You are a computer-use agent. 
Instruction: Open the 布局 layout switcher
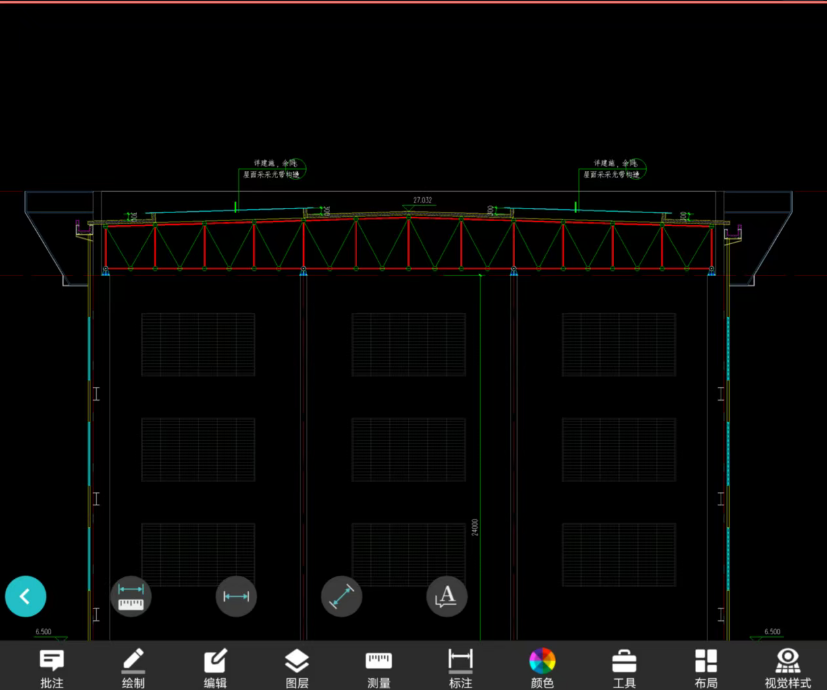(x=706, y=667)
